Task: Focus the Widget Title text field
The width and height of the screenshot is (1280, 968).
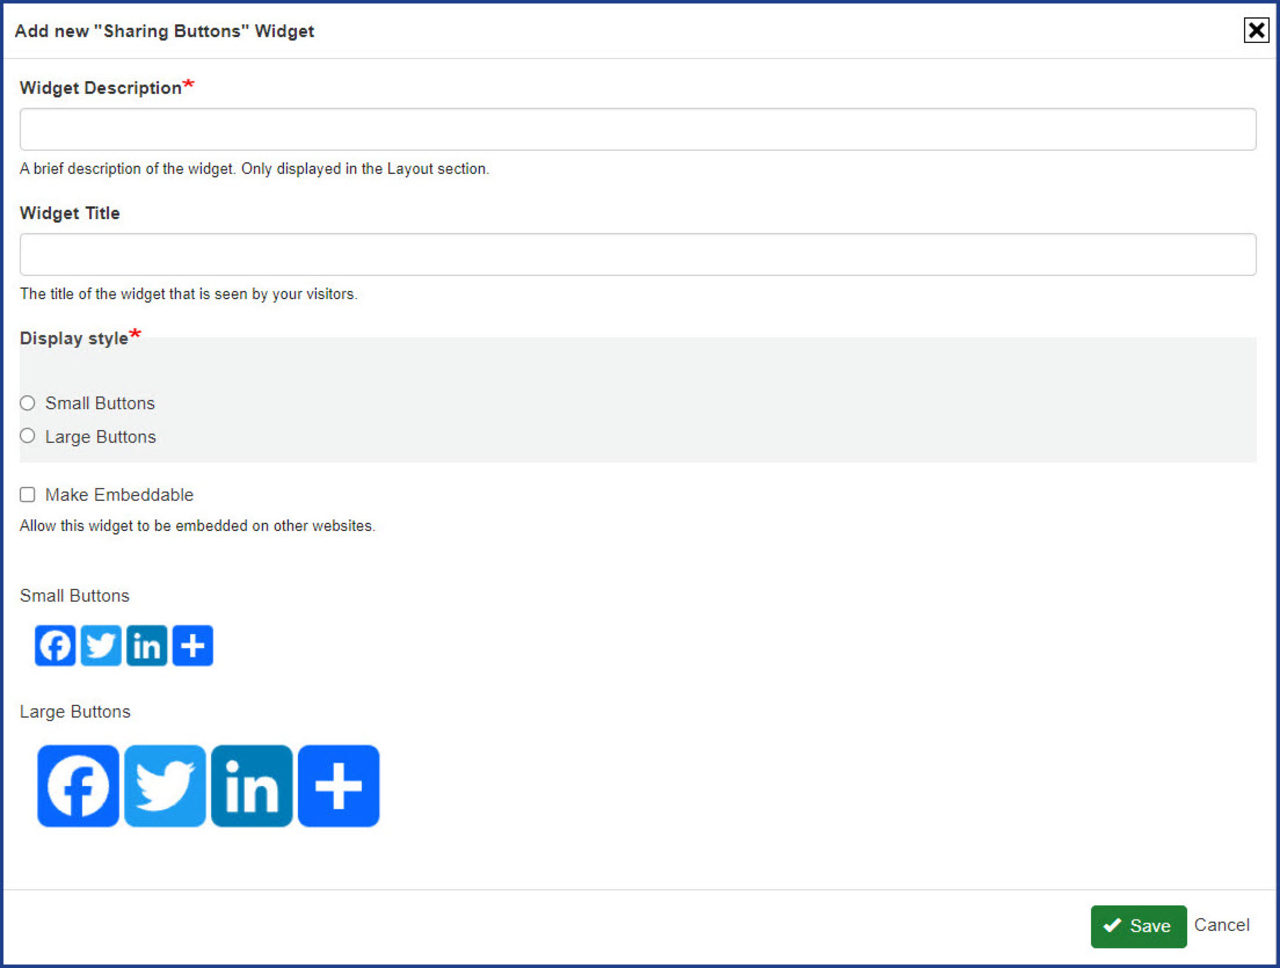Action: pyautogui.click(x=637, y=255)
